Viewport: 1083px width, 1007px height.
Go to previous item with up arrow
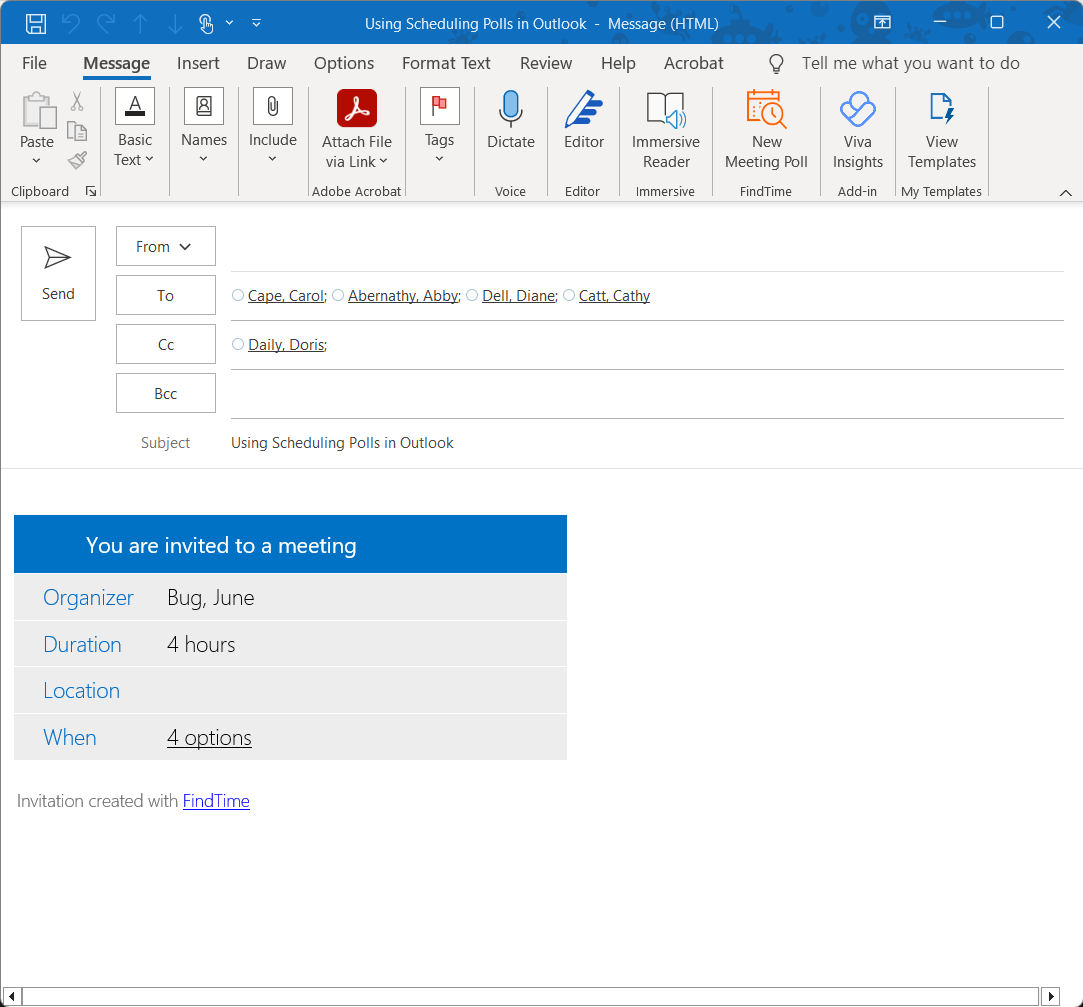(x=140, y=23)
